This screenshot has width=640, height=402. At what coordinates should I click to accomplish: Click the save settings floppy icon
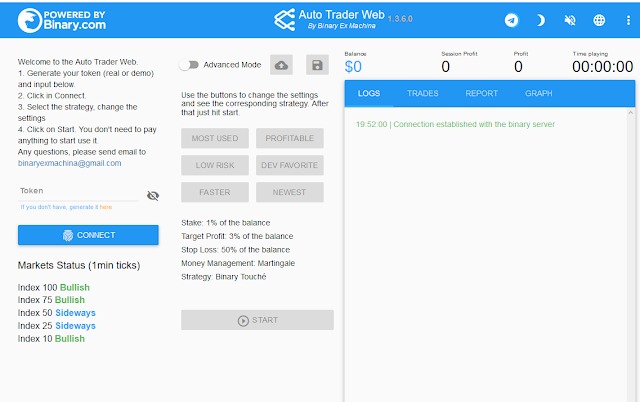tap(317, 65)
